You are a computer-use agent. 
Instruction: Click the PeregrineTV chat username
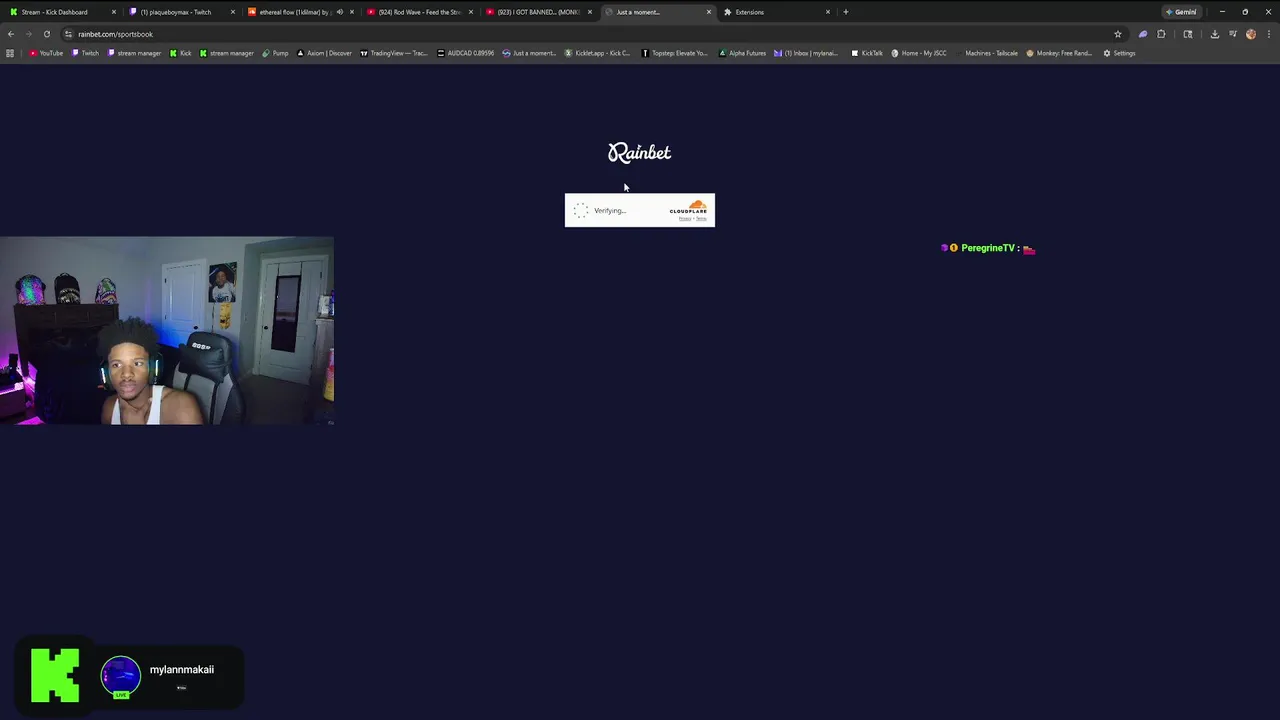[988, 248]
